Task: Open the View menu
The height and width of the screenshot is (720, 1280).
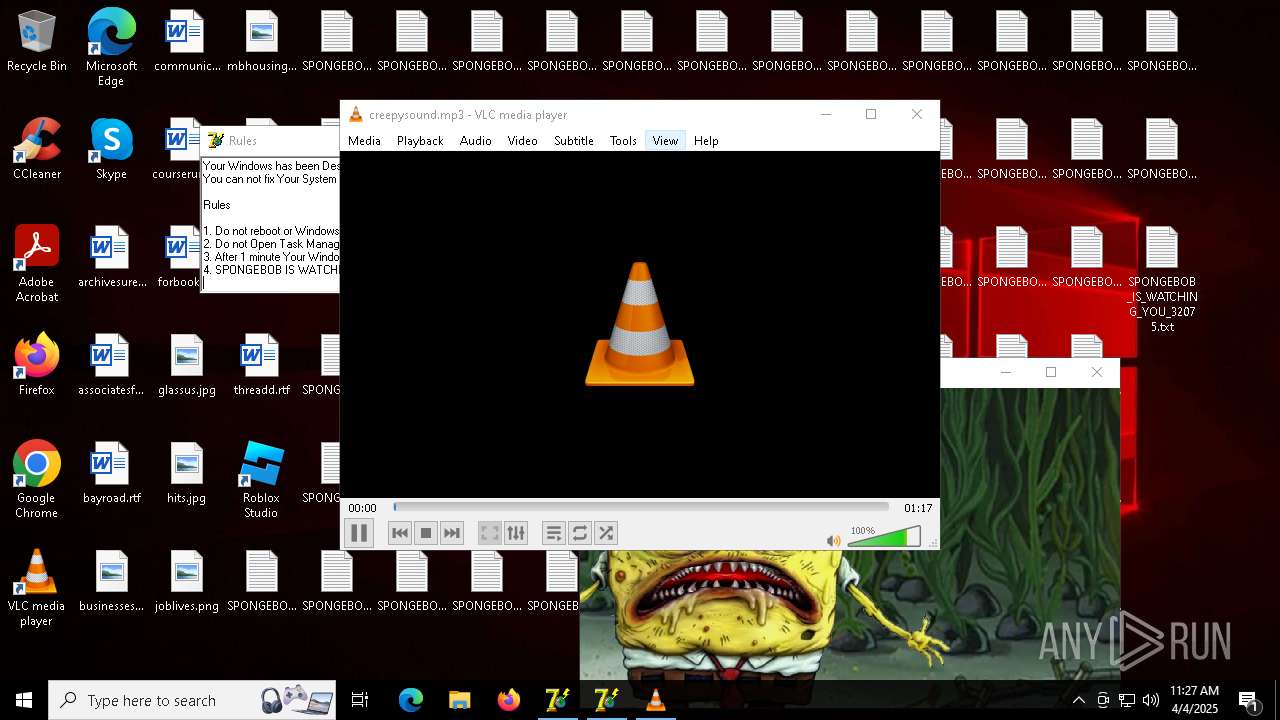Action: pyautogui.click(x=665, y=141)
